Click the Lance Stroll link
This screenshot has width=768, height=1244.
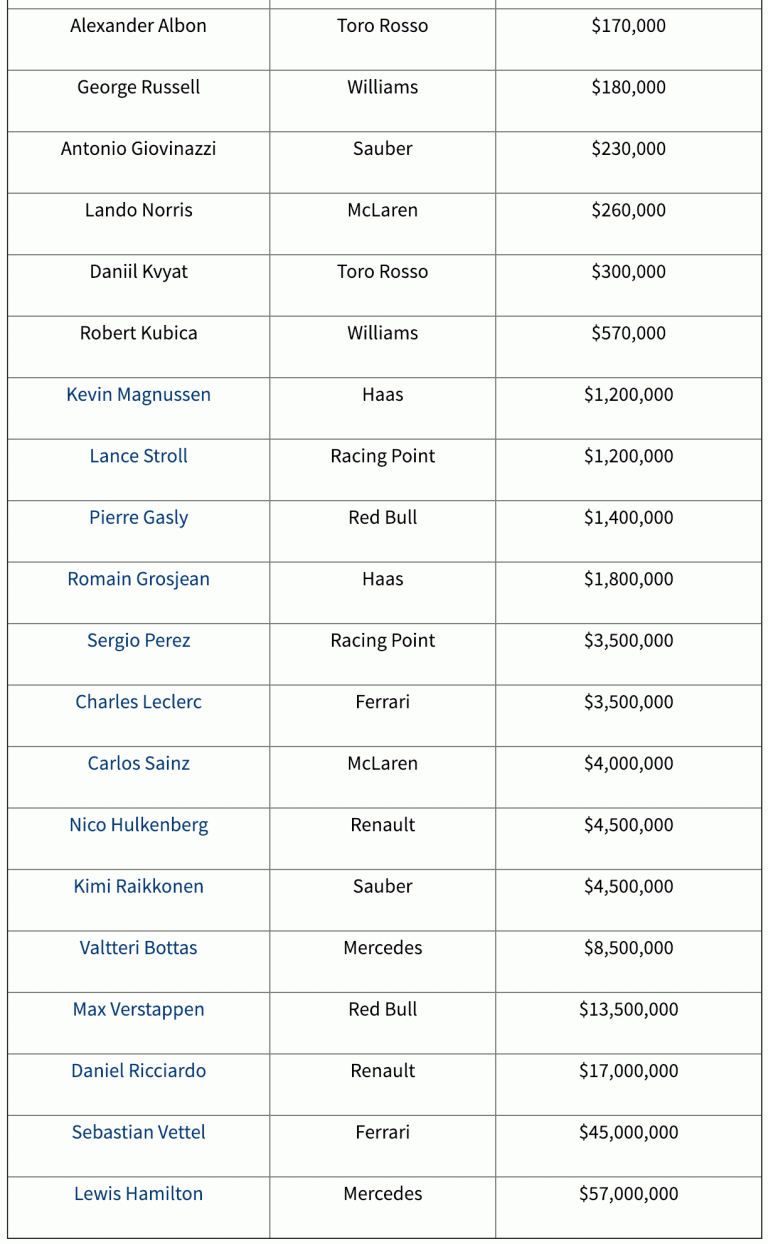click(x=138, y=456)
